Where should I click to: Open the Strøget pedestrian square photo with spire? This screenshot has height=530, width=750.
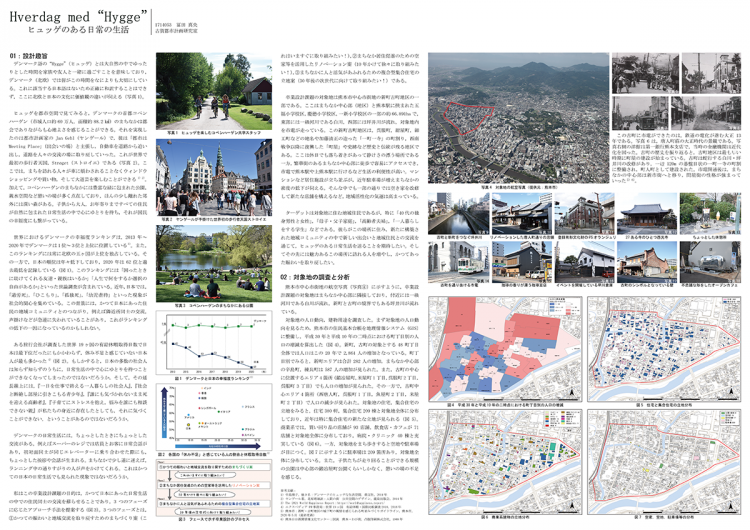pos(214,177)
